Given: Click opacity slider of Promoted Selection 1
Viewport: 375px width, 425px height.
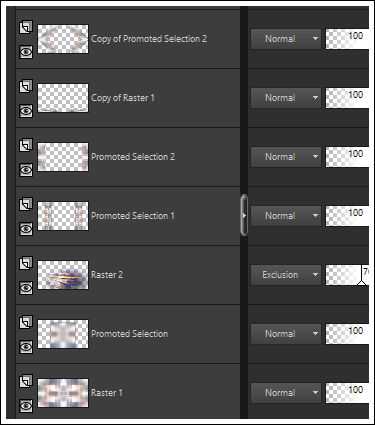Looking at the screenshot, I should [347, 216].
